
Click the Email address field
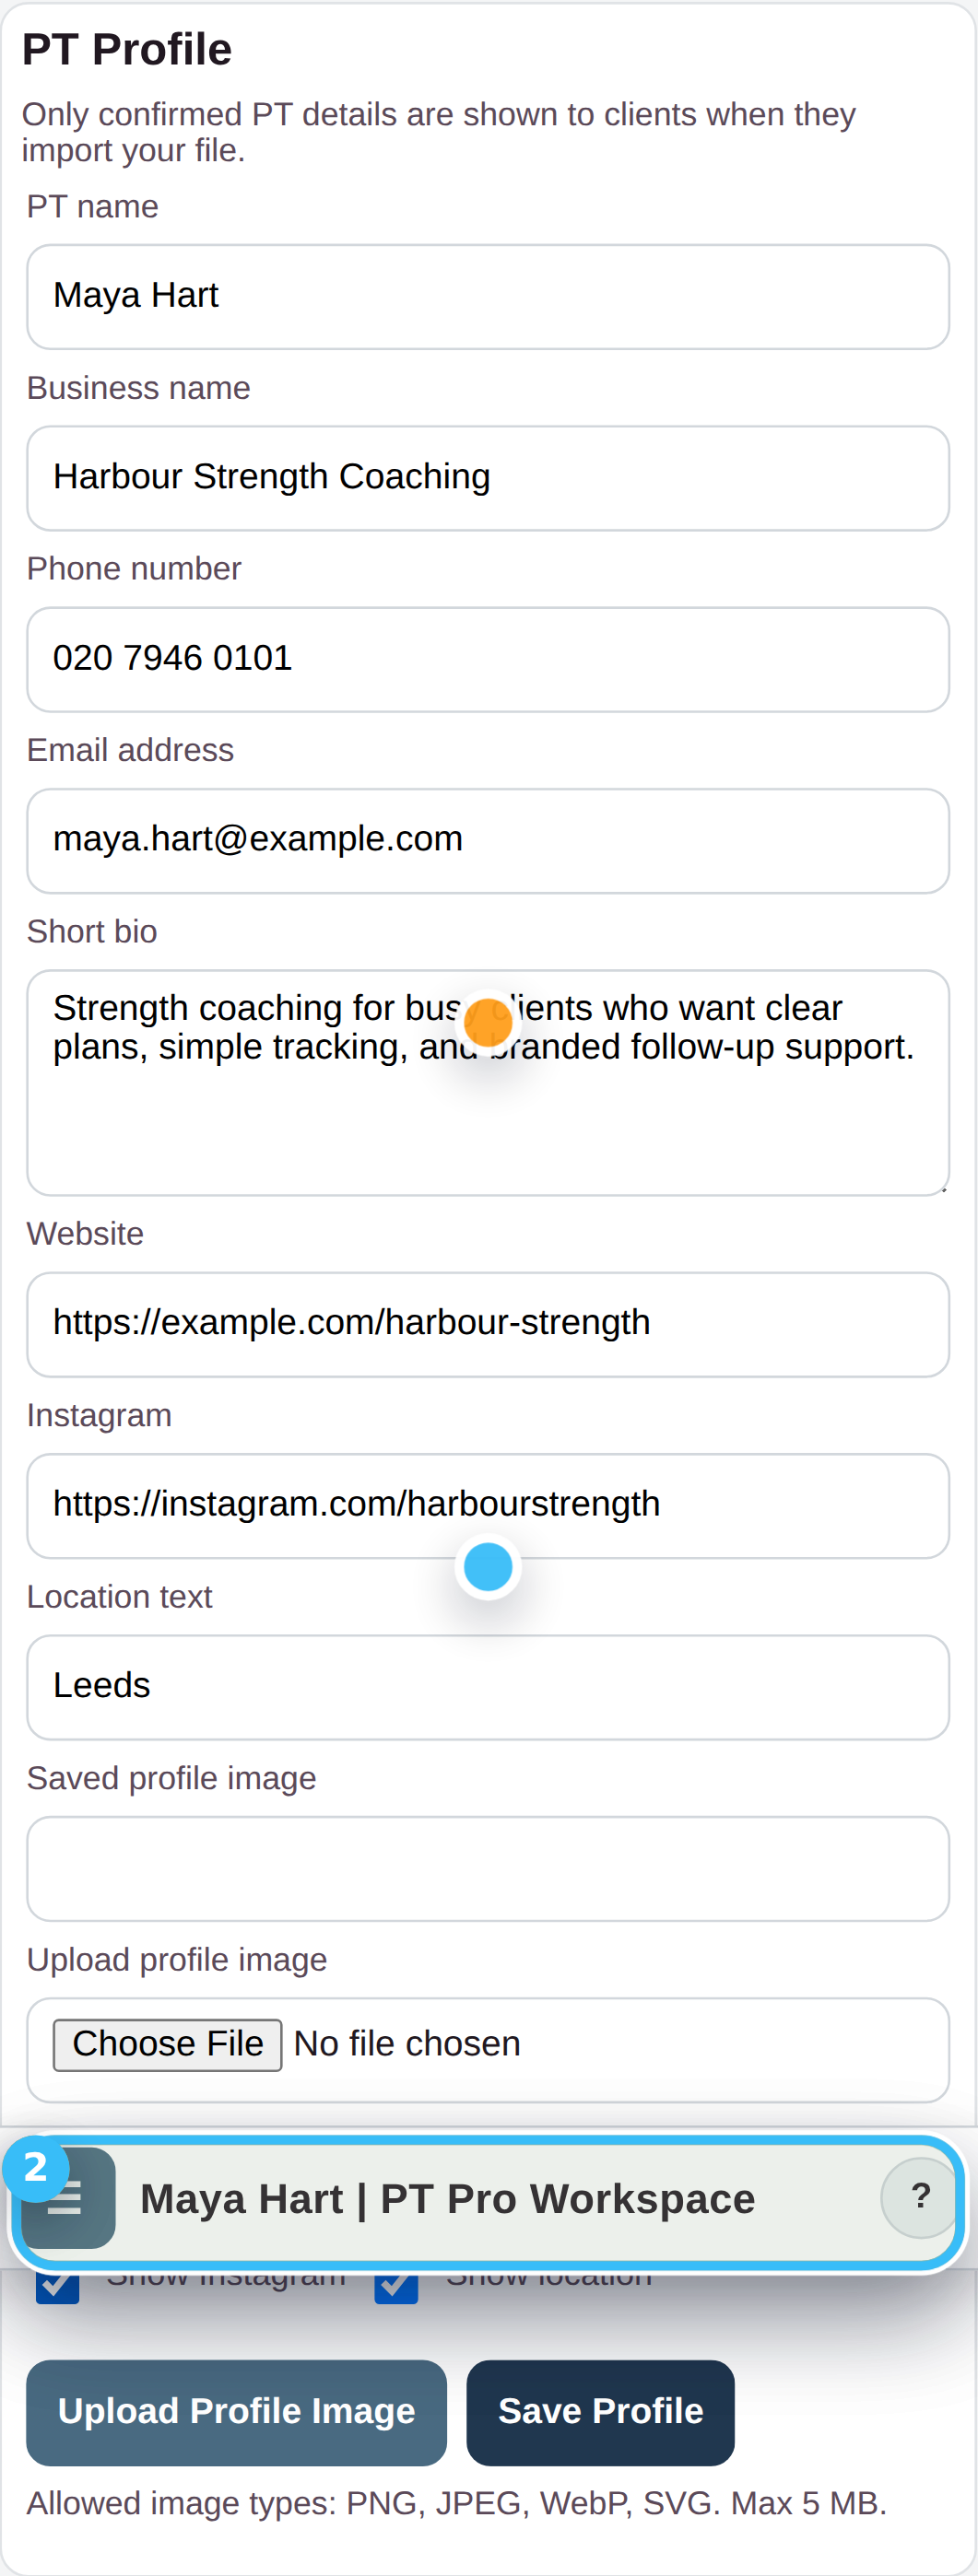(x=487, y=840)
